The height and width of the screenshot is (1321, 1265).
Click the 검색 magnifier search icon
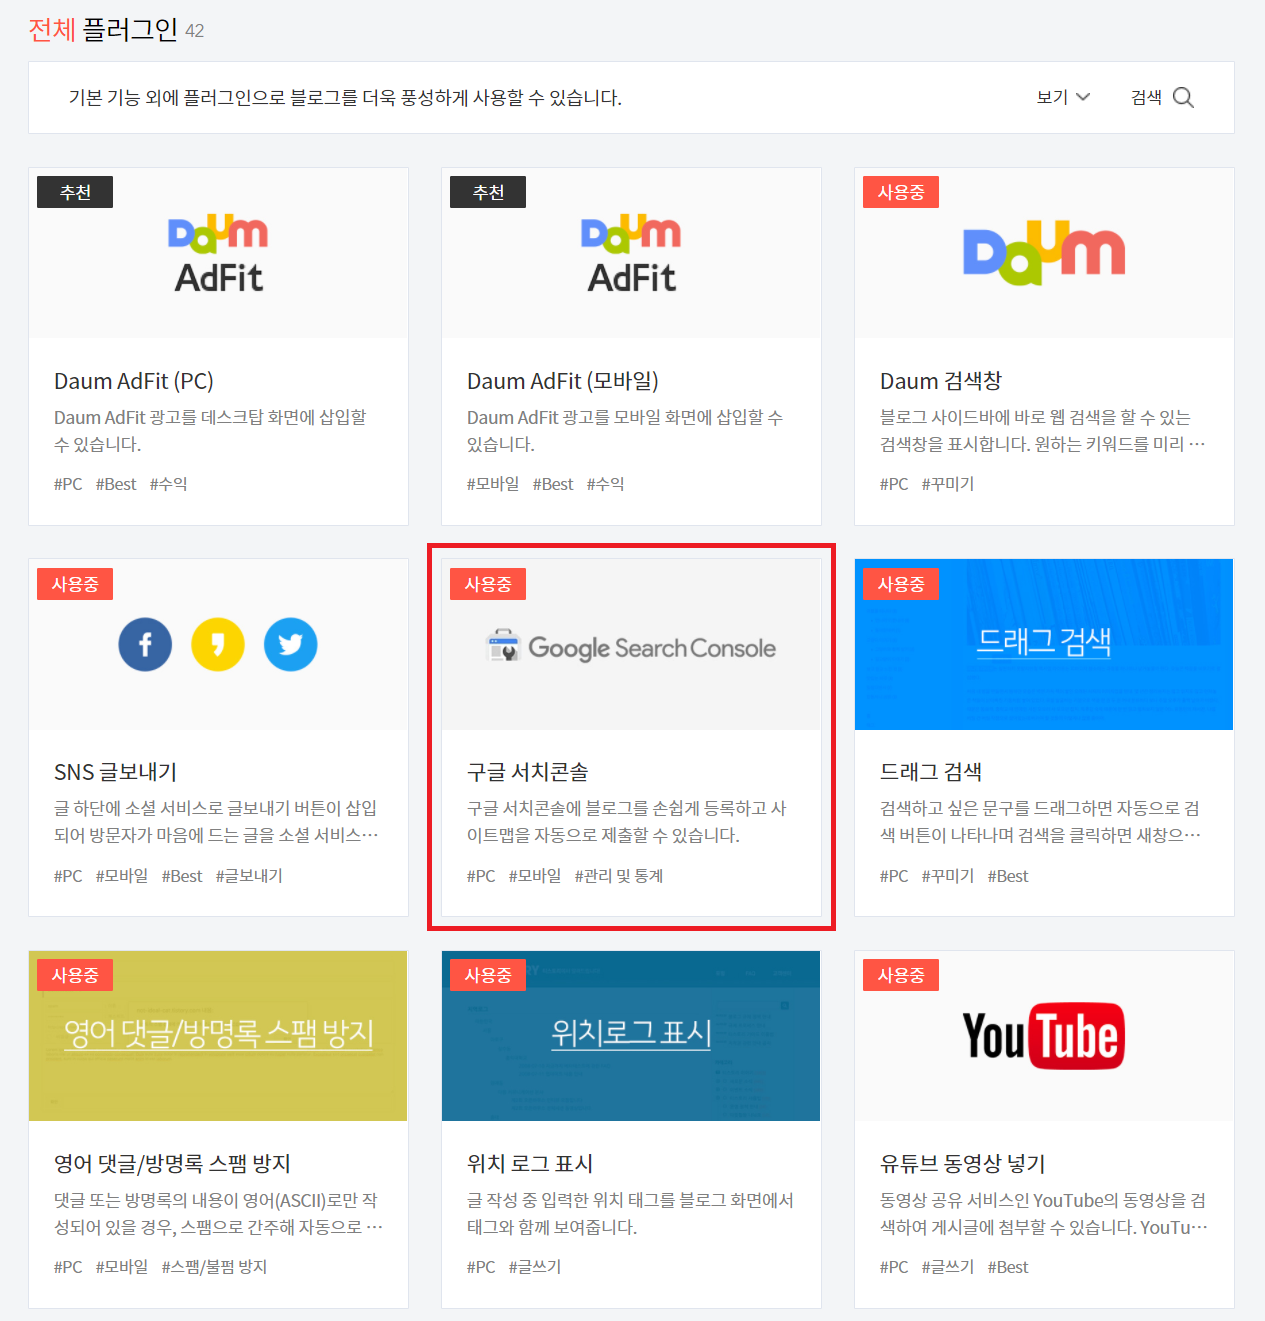(x=1183, y=97)
